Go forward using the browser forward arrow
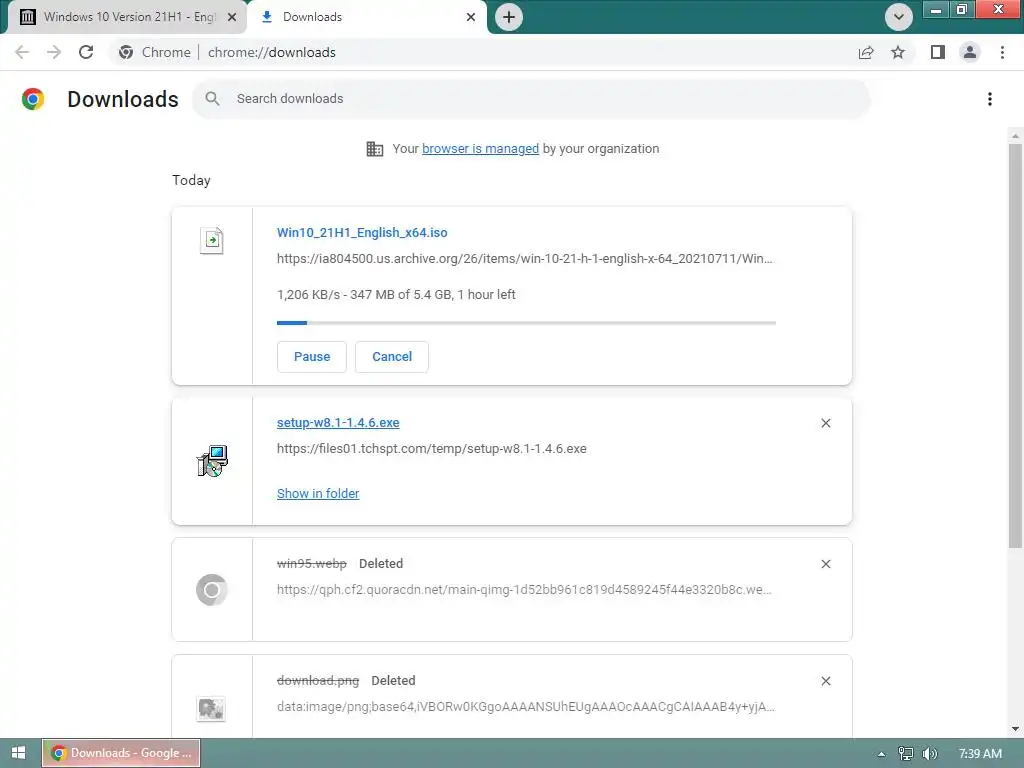The height and width of the screenshot is (768, 1024). 54,52
